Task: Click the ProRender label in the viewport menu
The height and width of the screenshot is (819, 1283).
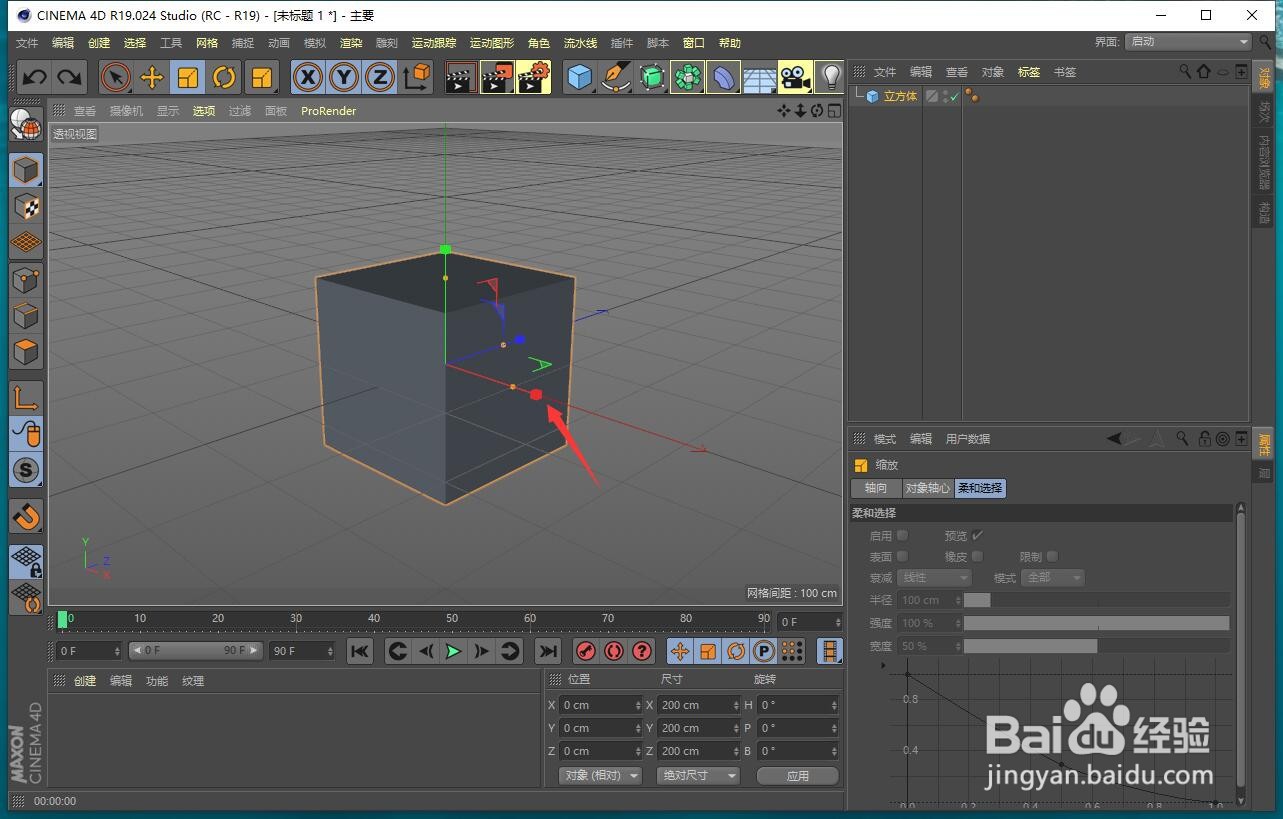Action: tap(328, 111)
